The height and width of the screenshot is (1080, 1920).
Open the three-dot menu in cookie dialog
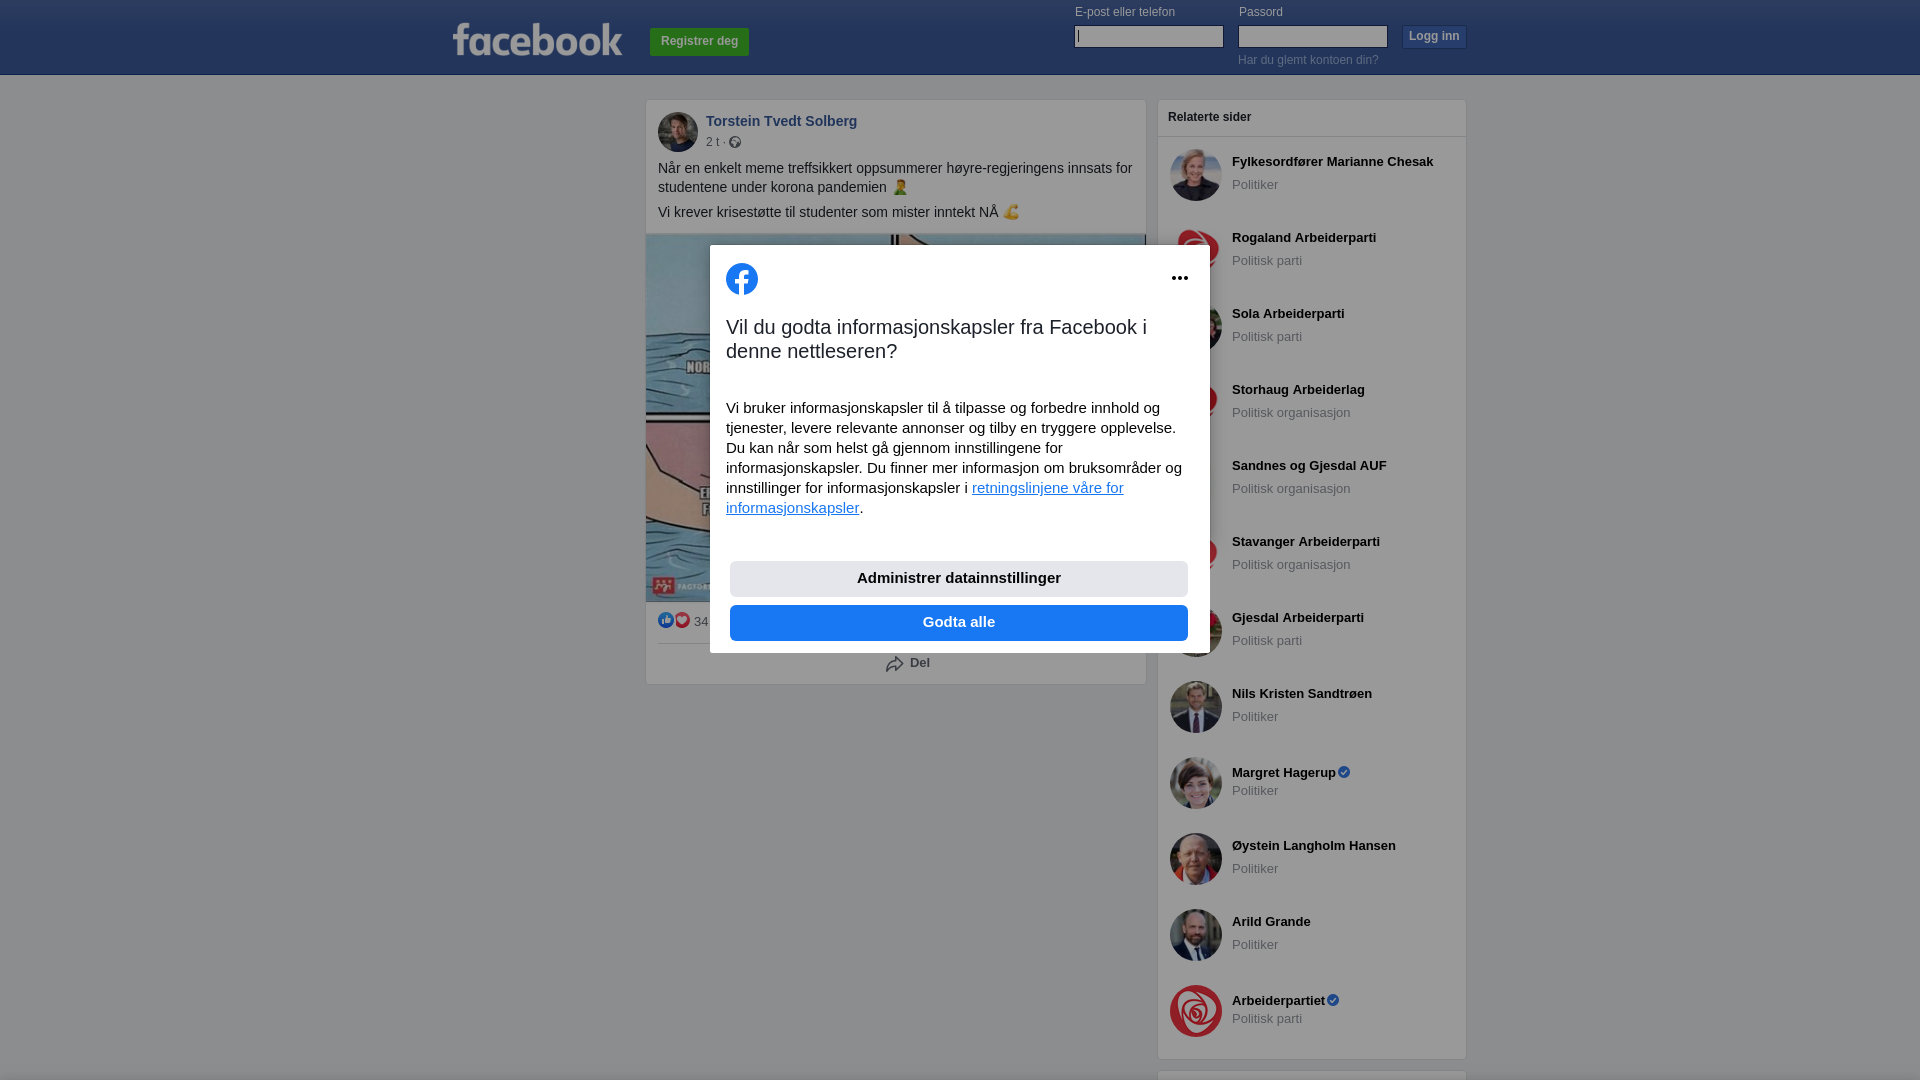[1180, 278]
